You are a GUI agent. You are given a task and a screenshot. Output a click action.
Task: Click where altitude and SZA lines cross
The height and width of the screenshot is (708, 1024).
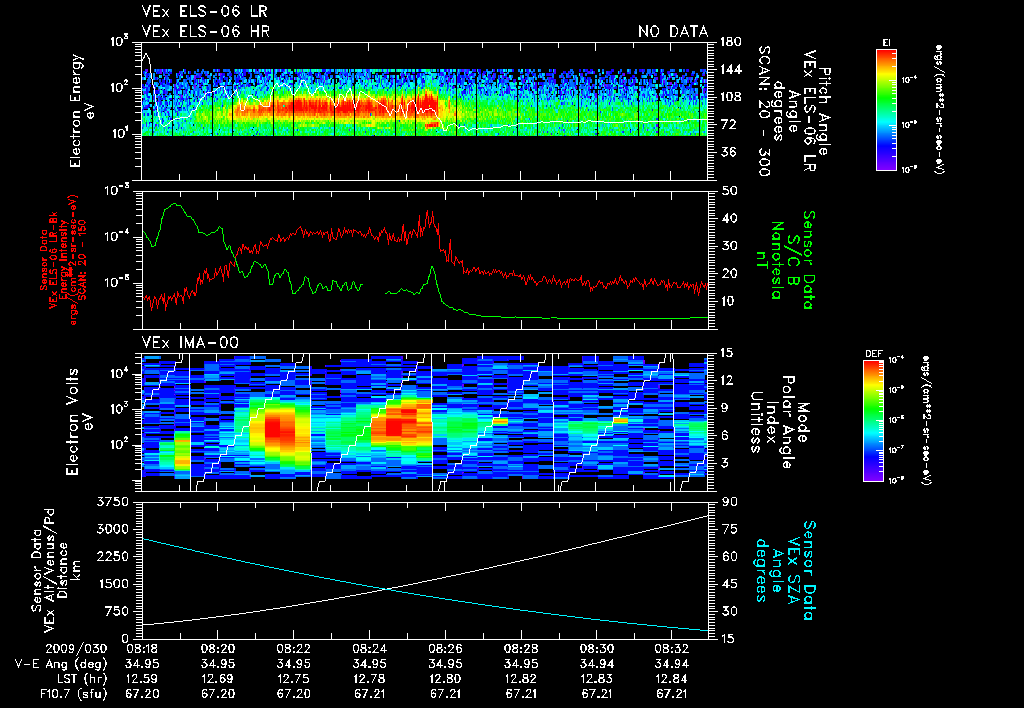(388, 589)
